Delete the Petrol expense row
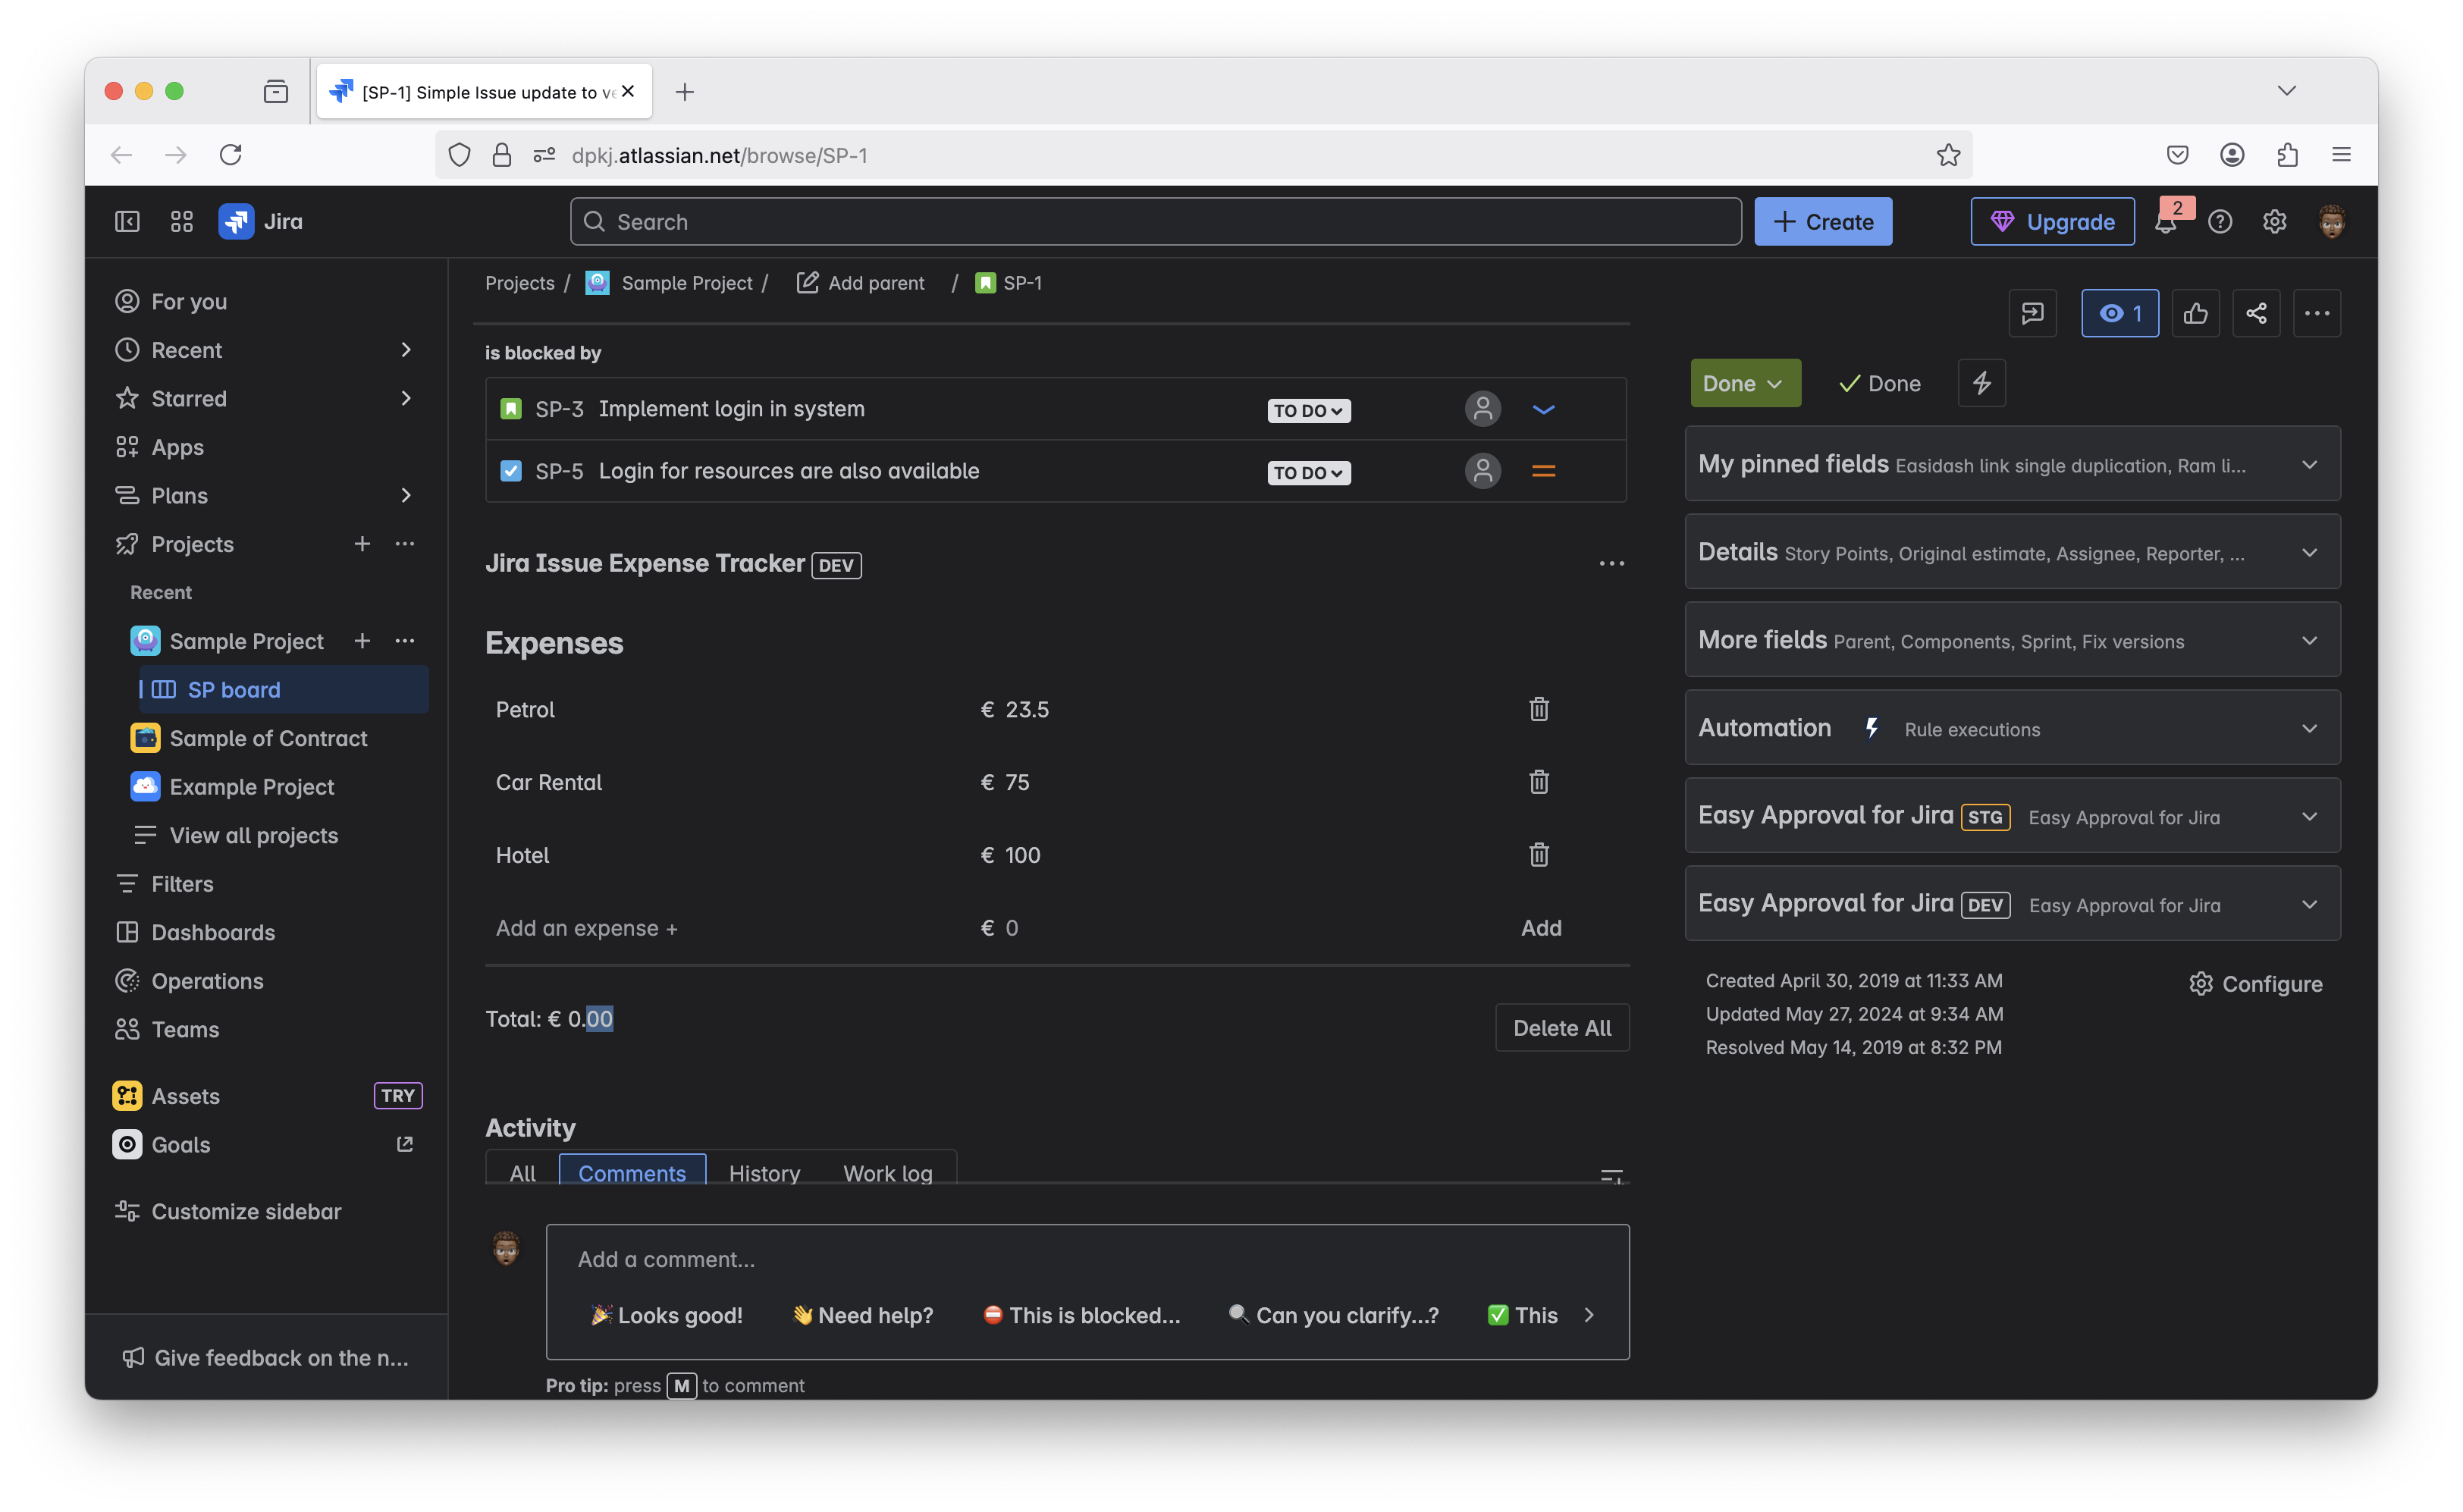Screen dimensions: 2463x1512 (x=1538, y=709)
